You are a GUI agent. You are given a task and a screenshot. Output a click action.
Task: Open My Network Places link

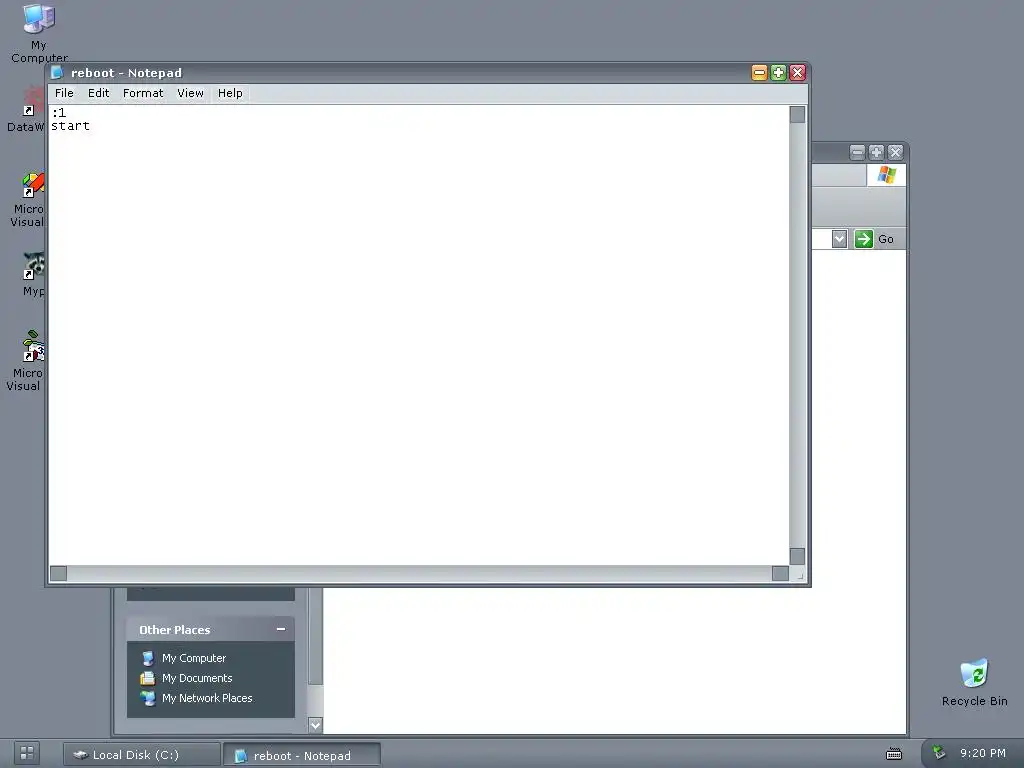tap(206, 698)
